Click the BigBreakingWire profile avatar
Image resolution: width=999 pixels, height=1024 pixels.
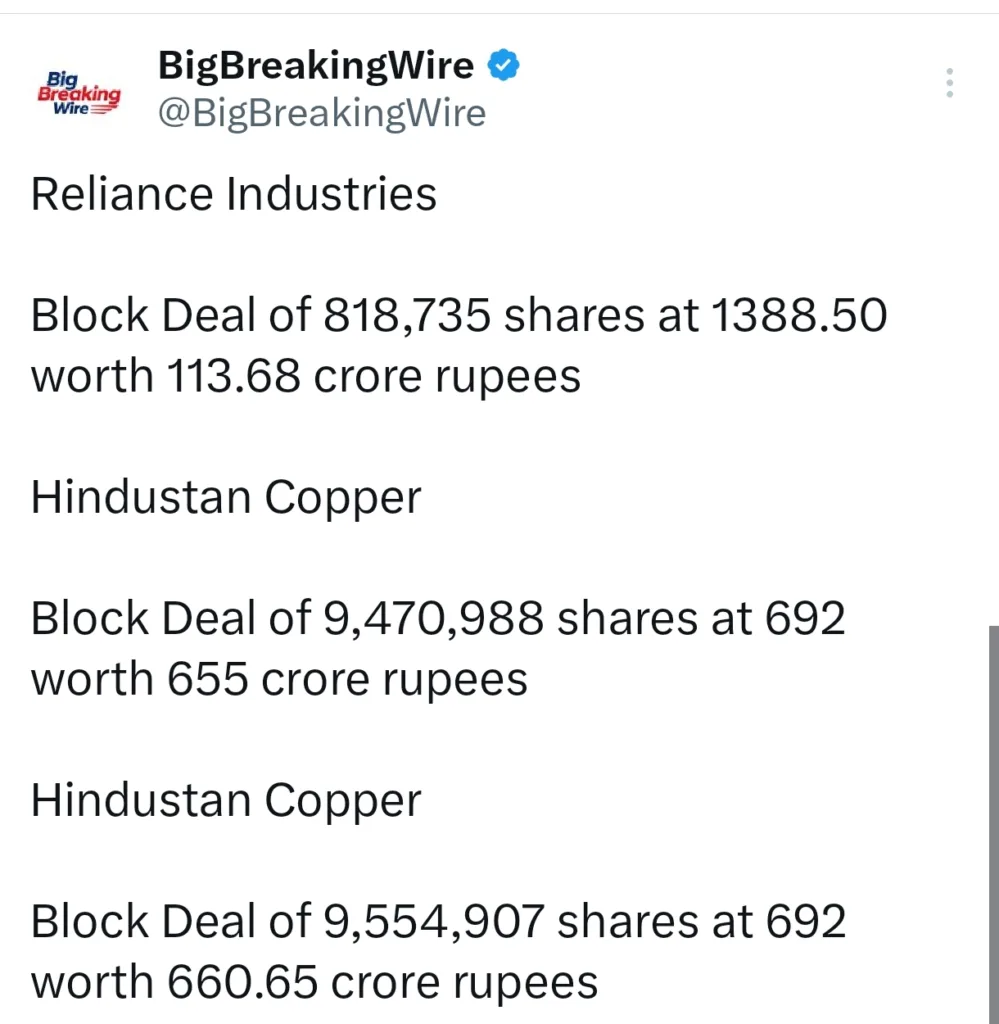point(79,90)
